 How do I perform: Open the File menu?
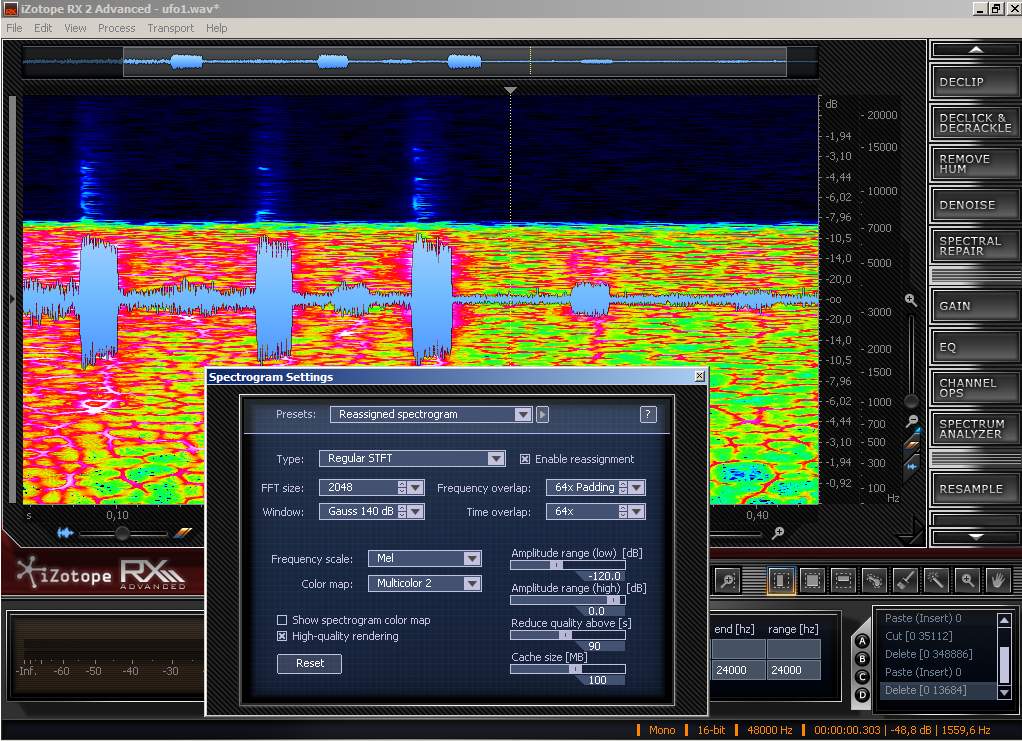(14, 28)
